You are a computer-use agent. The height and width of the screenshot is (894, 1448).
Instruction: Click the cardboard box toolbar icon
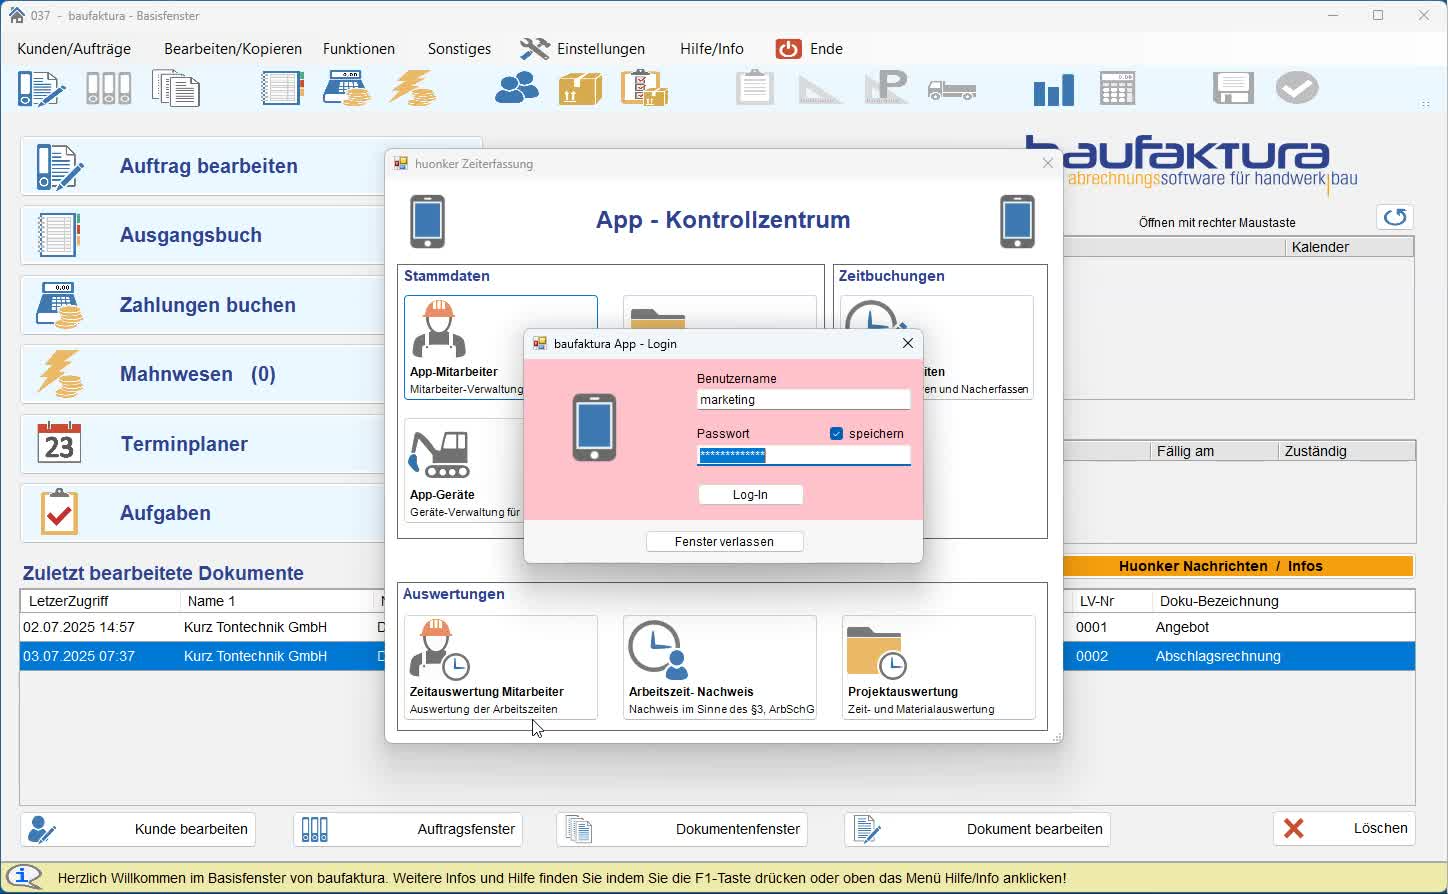pyautogui.click(x=580, y=89)
